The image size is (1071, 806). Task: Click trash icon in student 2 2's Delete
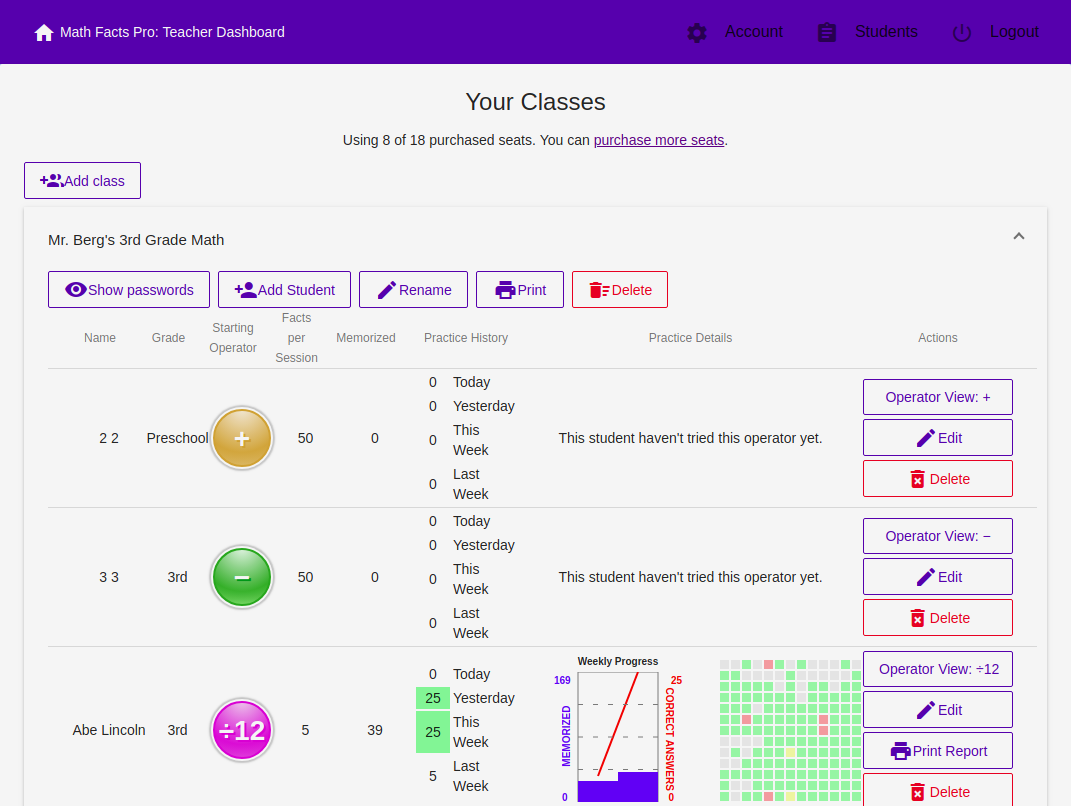point(917,479)
